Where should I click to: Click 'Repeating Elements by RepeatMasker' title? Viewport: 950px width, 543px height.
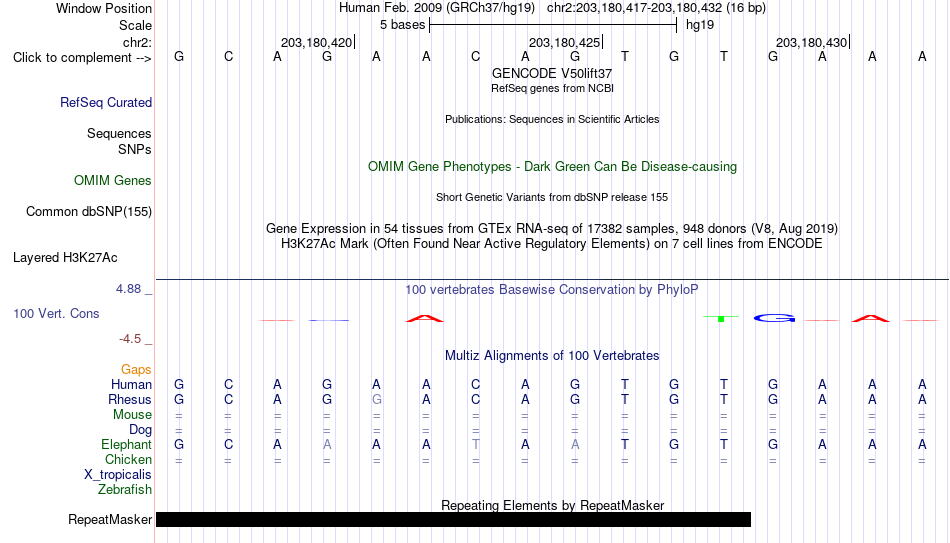(552, 505)
